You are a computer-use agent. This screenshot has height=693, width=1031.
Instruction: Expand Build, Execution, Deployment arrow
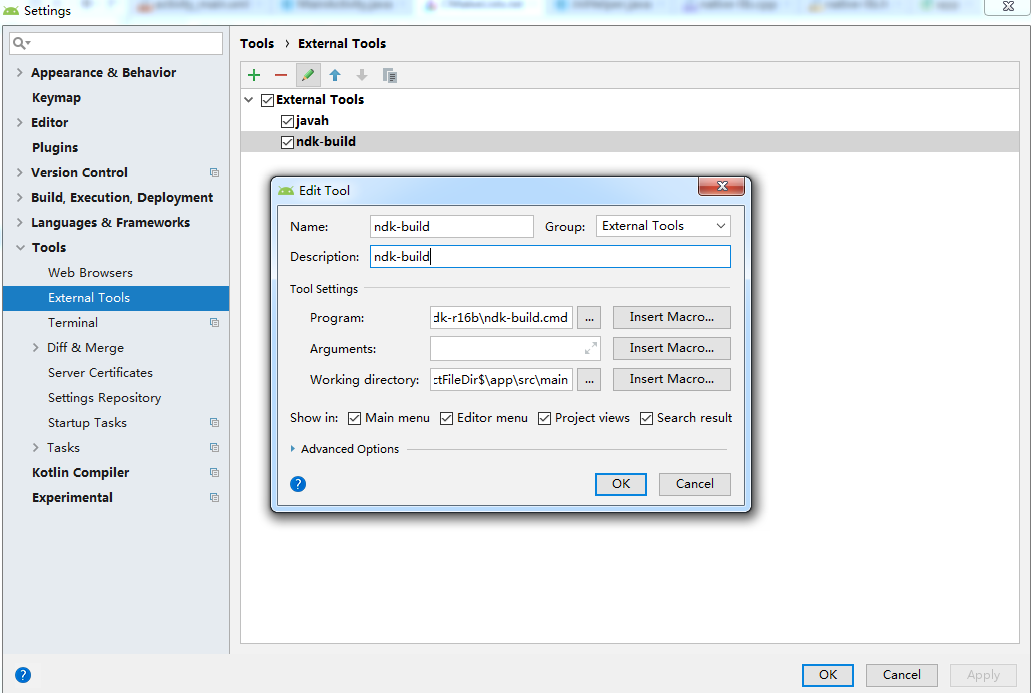point(19,197)
